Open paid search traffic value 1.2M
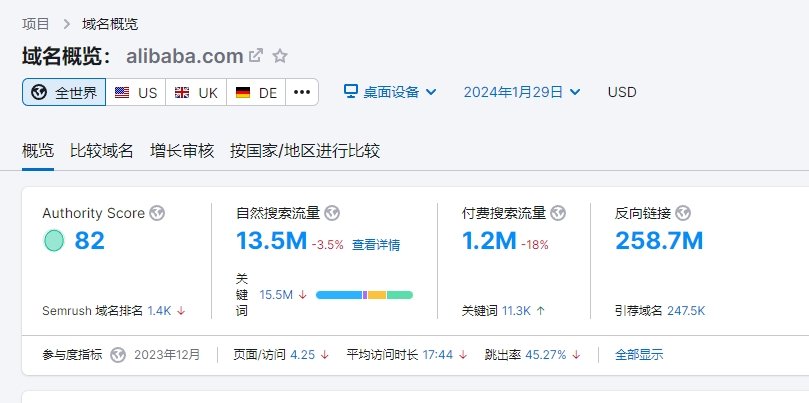This screenshot has height=403, width=809. coord(489,240)
